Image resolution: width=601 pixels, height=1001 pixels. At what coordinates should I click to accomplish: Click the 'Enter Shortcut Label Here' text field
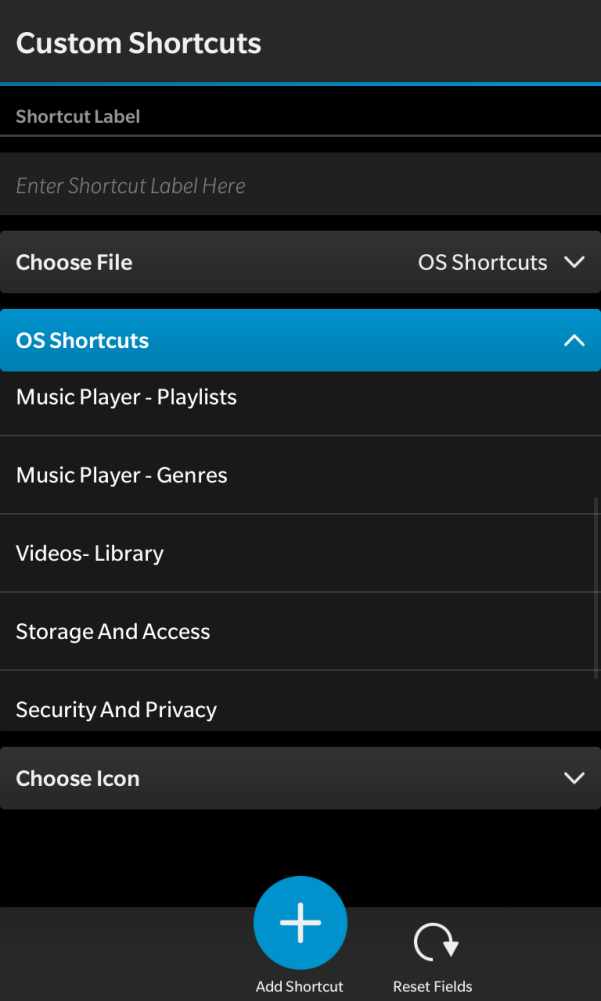(300, 185)
